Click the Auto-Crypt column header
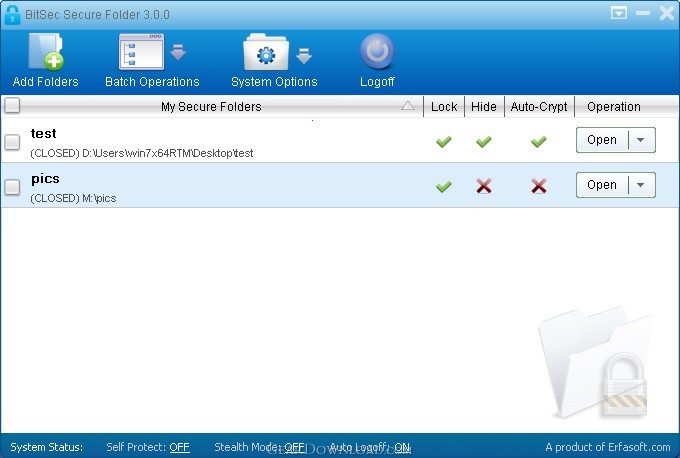Viewport: 680px width, 458px height. coord(539,106)
